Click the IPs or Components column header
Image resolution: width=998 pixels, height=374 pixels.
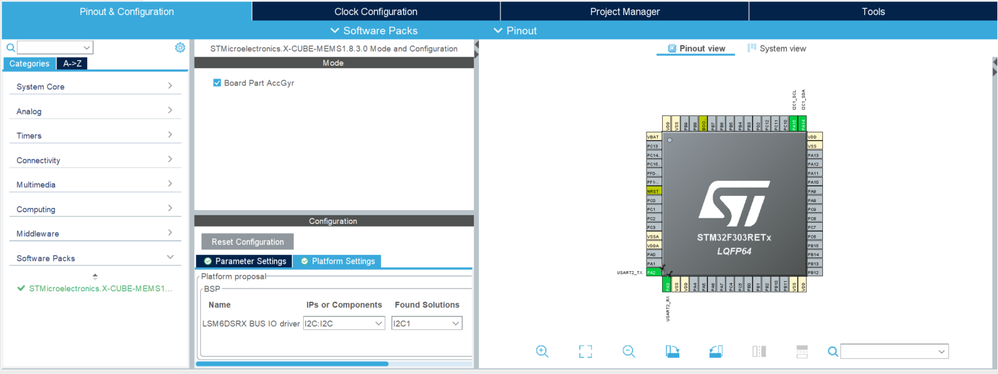344,305
